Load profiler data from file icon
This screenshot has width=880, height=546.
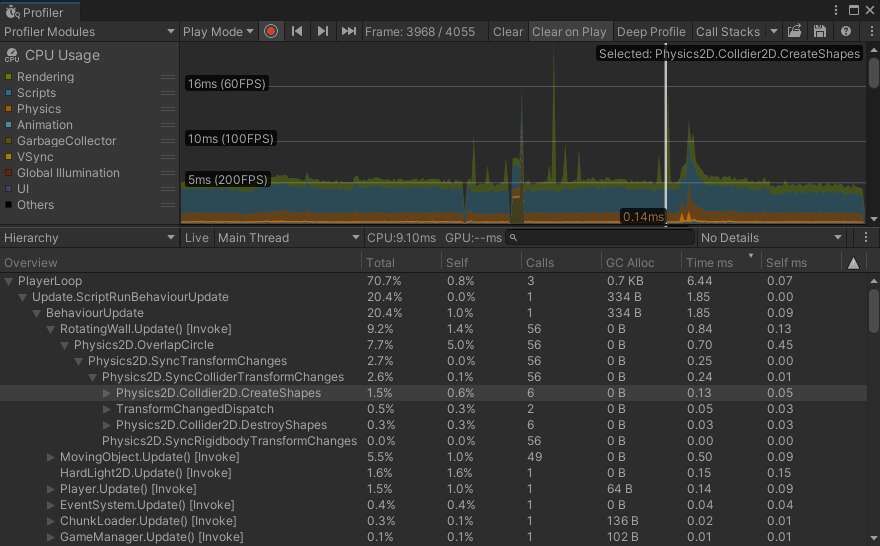click(x=795, y=31)
